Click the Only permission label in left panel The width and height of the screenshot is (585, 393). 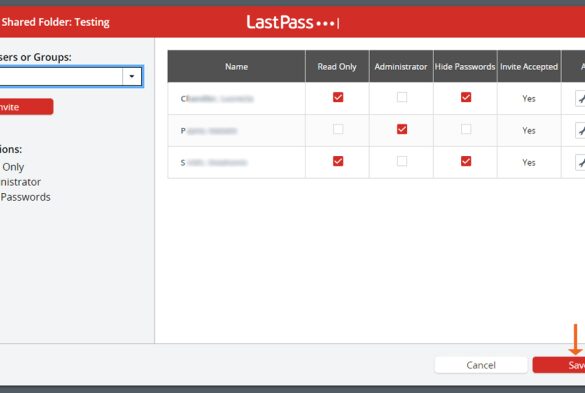coord(13,167)
